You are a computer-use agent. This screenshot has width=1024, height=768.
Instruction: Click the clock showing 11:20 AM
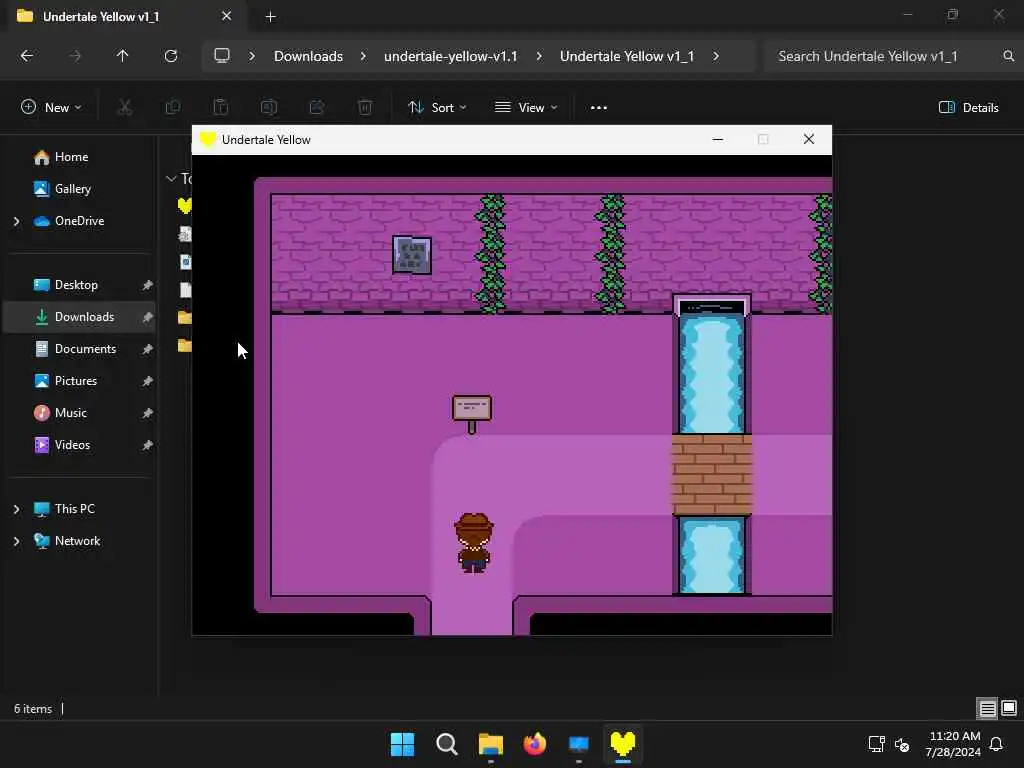point(954,744)
